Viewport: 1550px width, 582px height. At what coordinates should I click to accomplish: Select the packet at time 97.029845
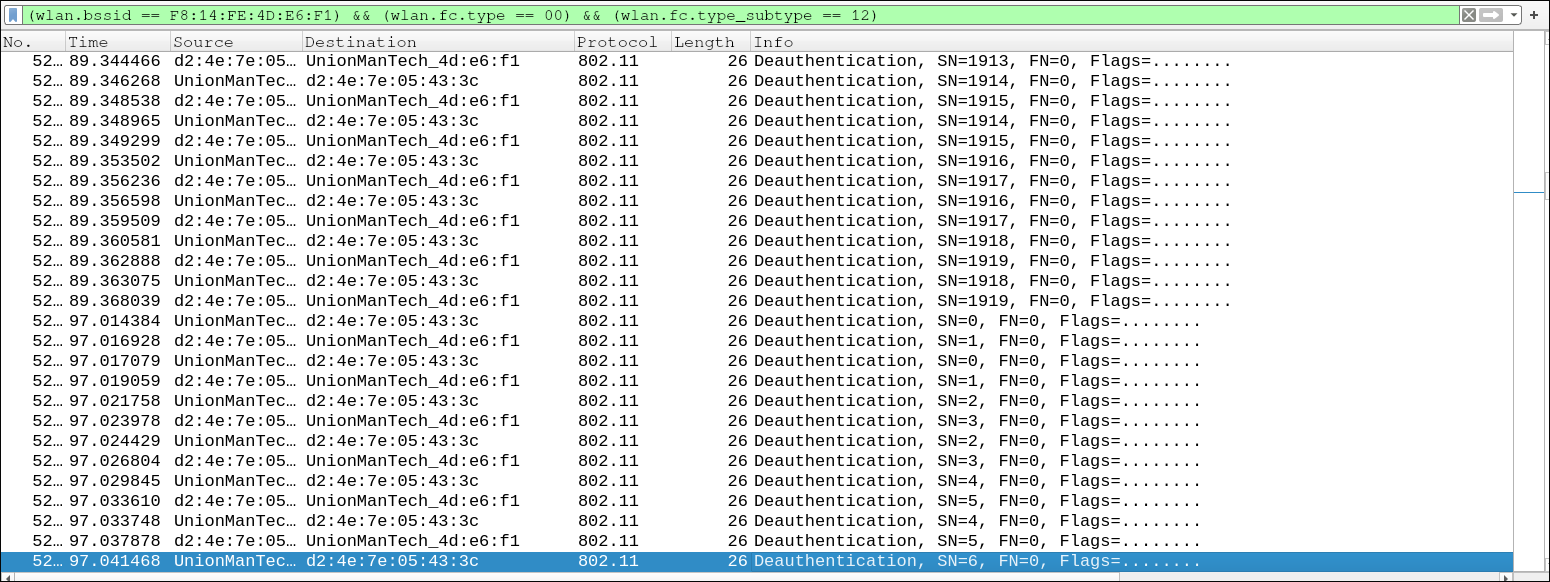[757, 481]
